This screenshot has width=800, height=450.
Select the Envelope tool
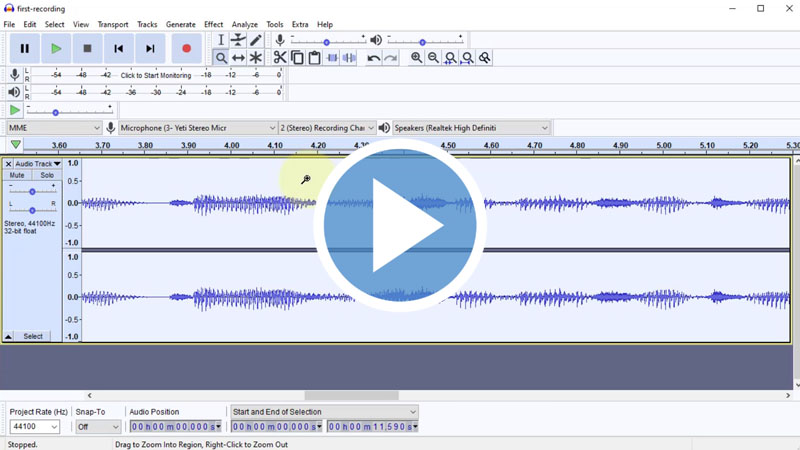tap(238, 40)
